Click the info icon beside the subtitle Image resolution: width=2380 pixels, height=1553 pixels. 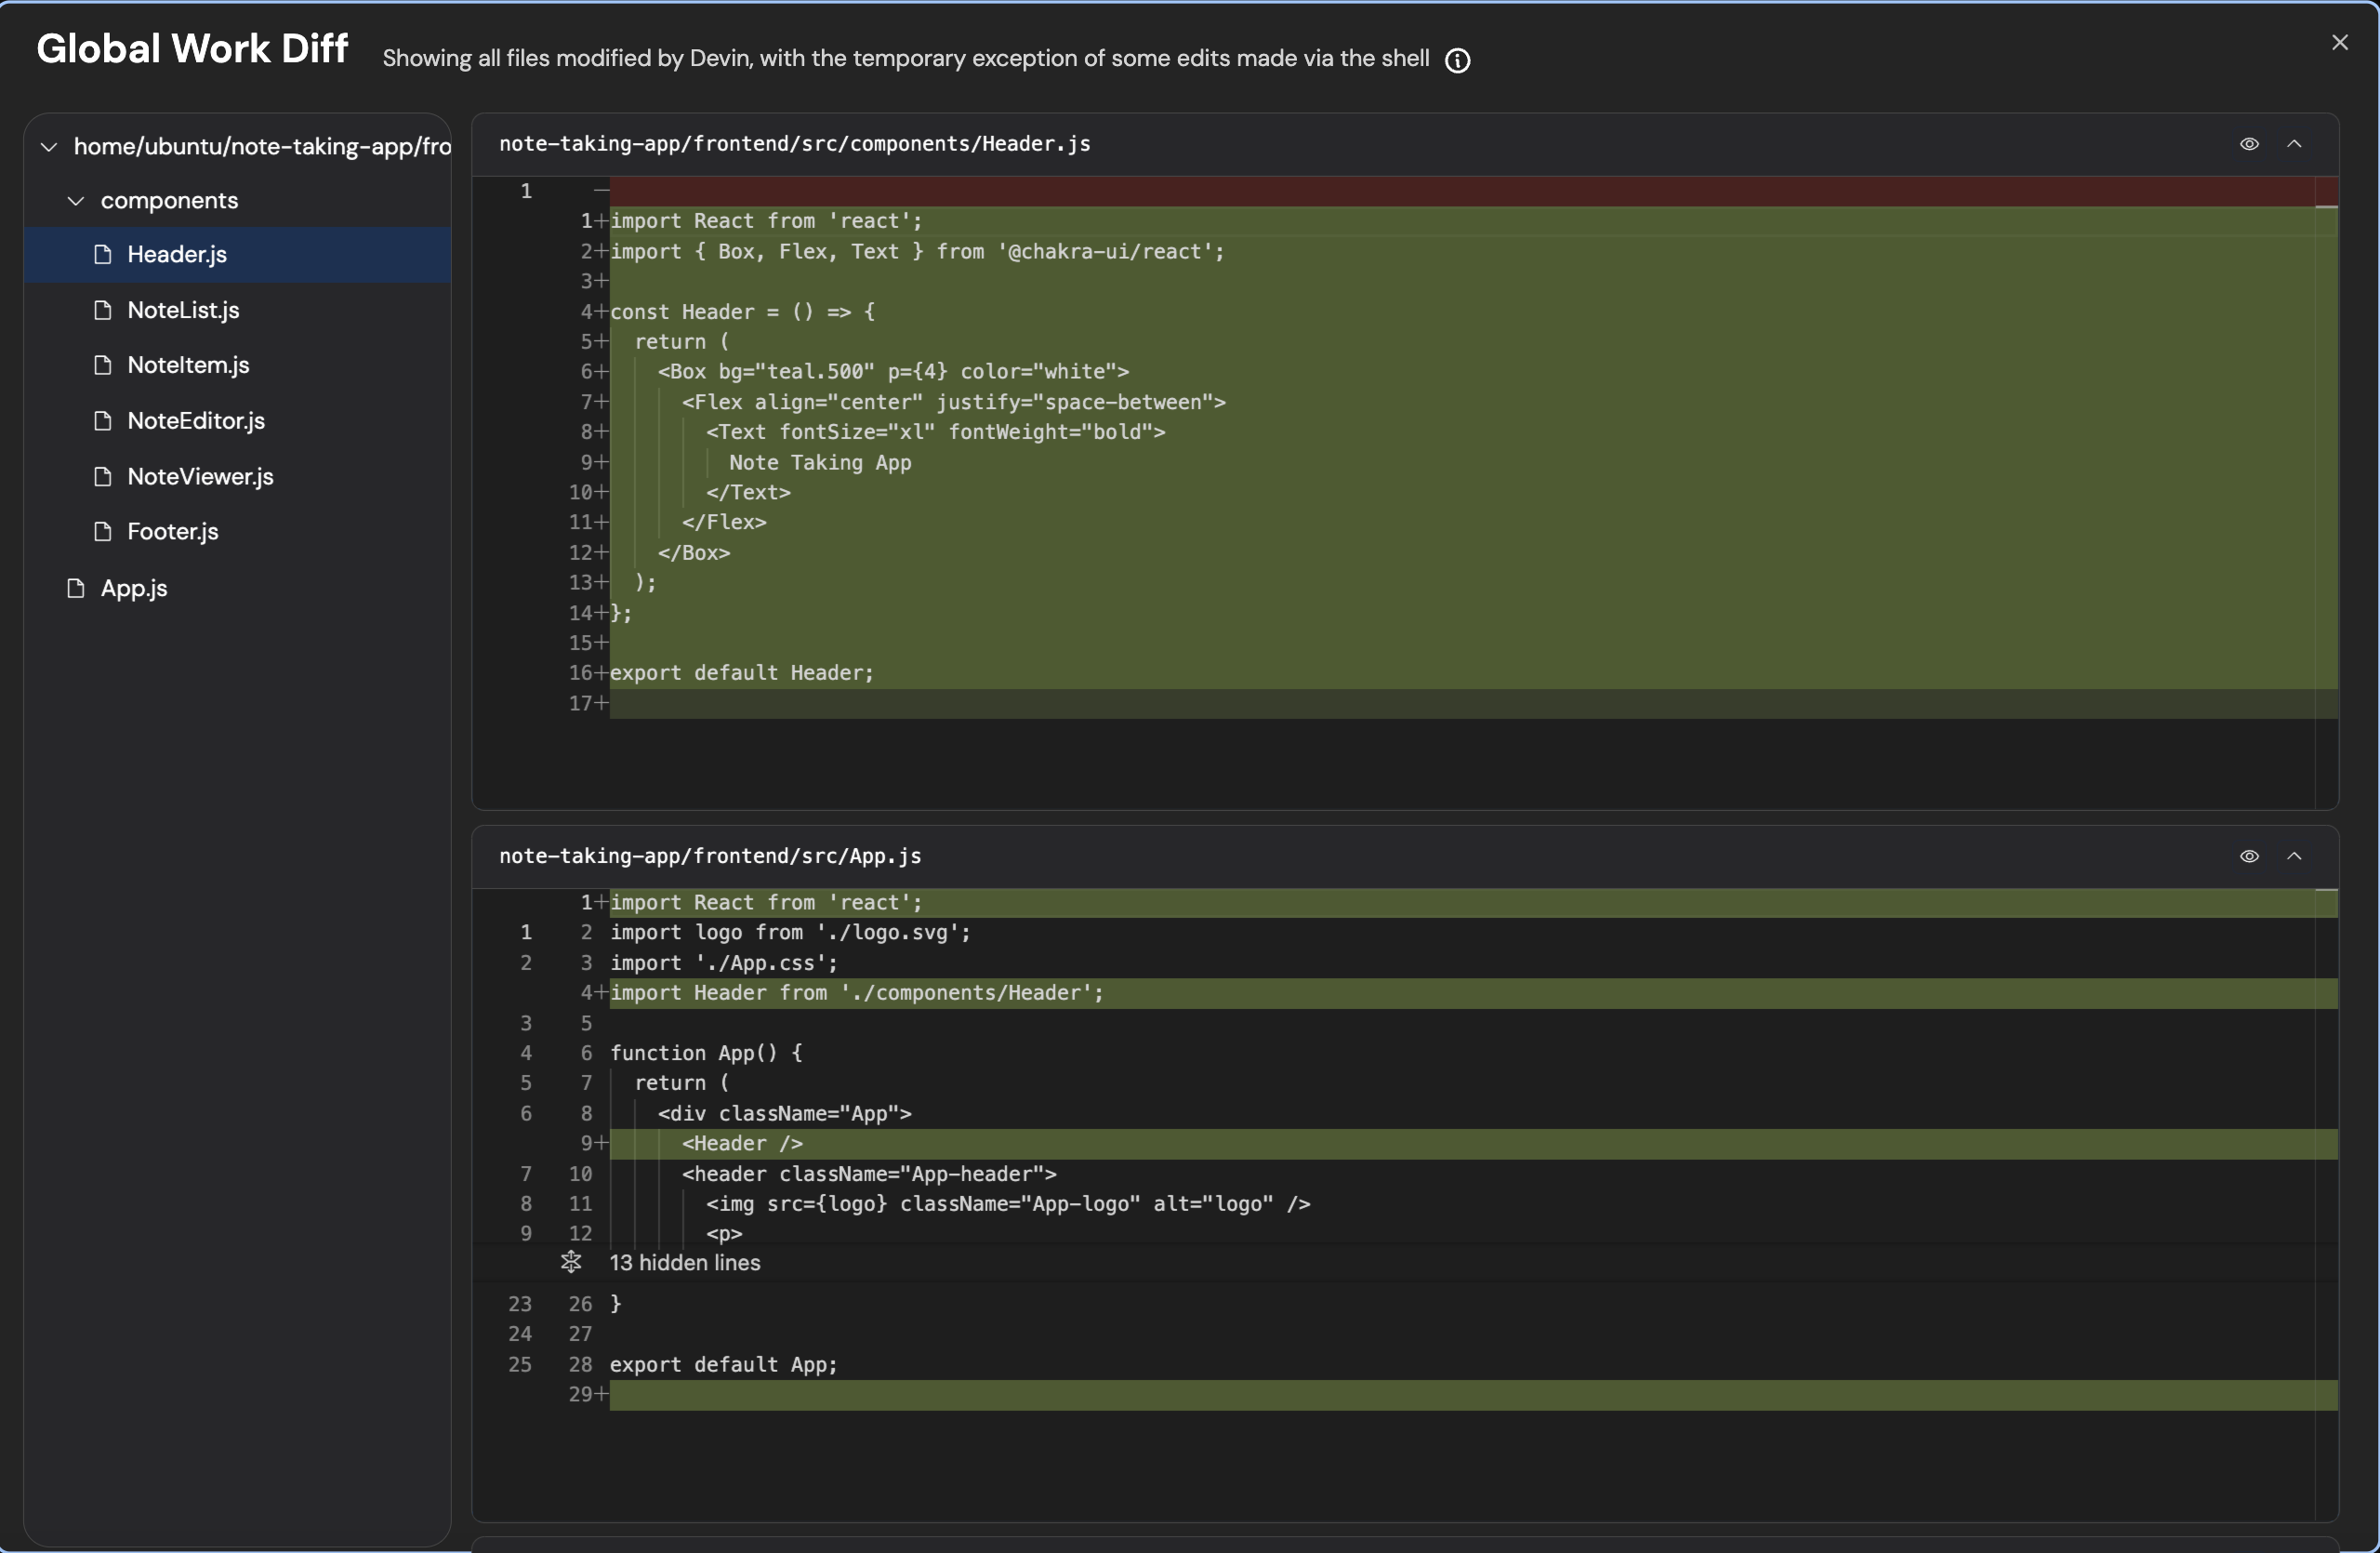coord(1457,61)
